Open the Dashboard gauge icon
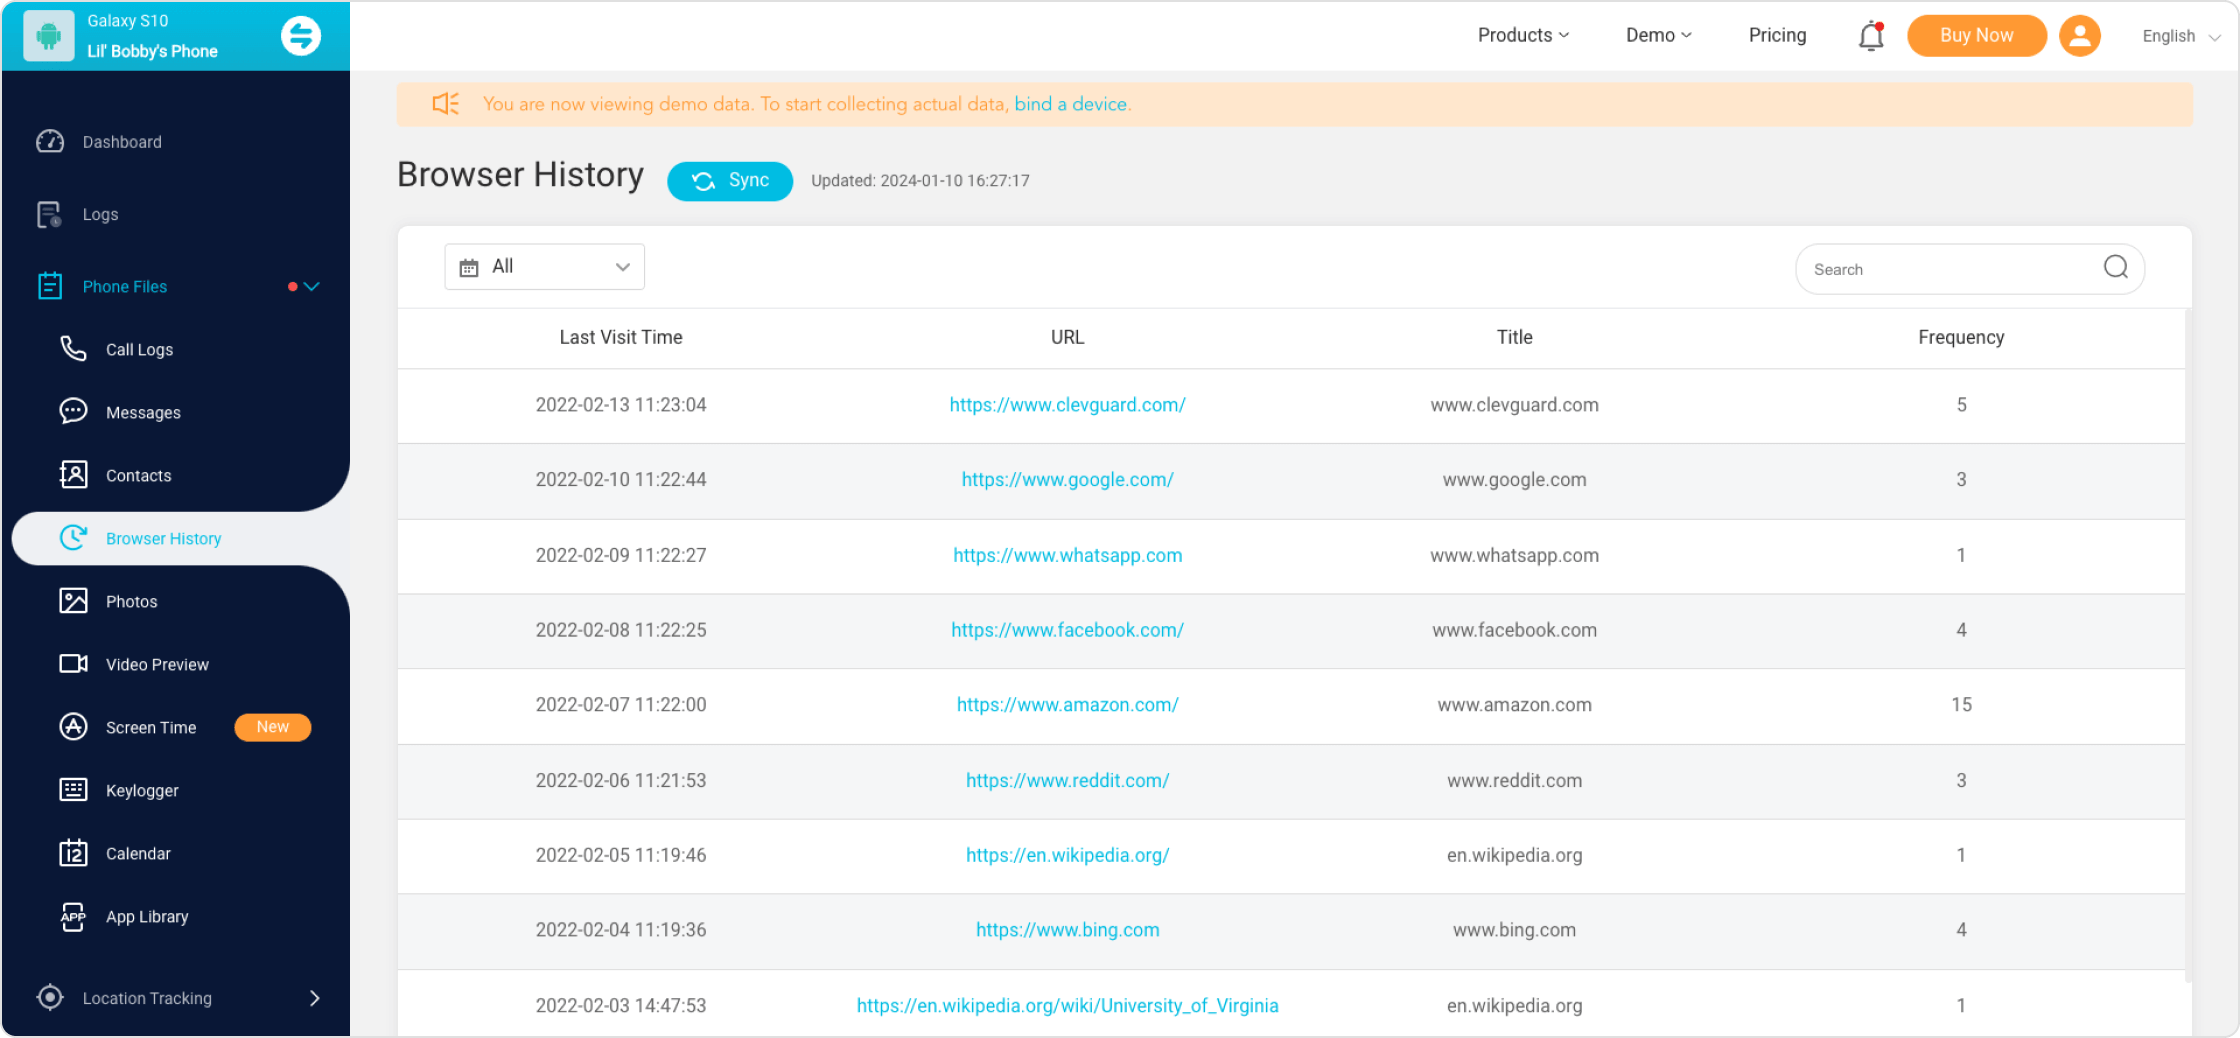 tap(50, 142)
